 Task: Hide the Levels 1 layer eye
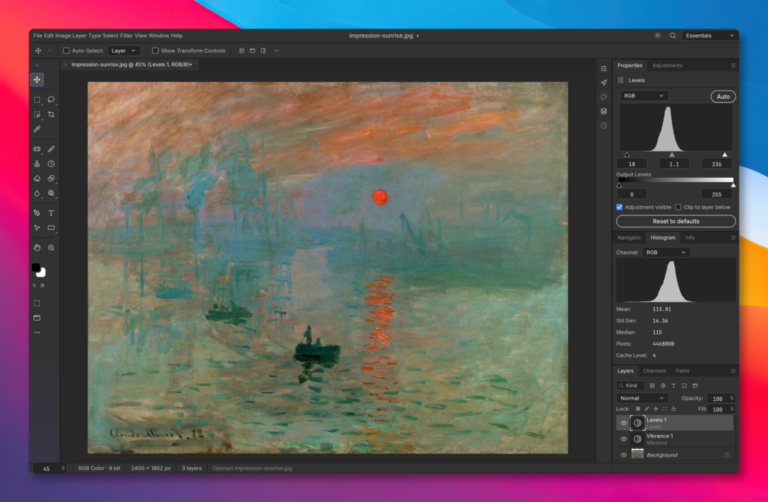point(624,423)
